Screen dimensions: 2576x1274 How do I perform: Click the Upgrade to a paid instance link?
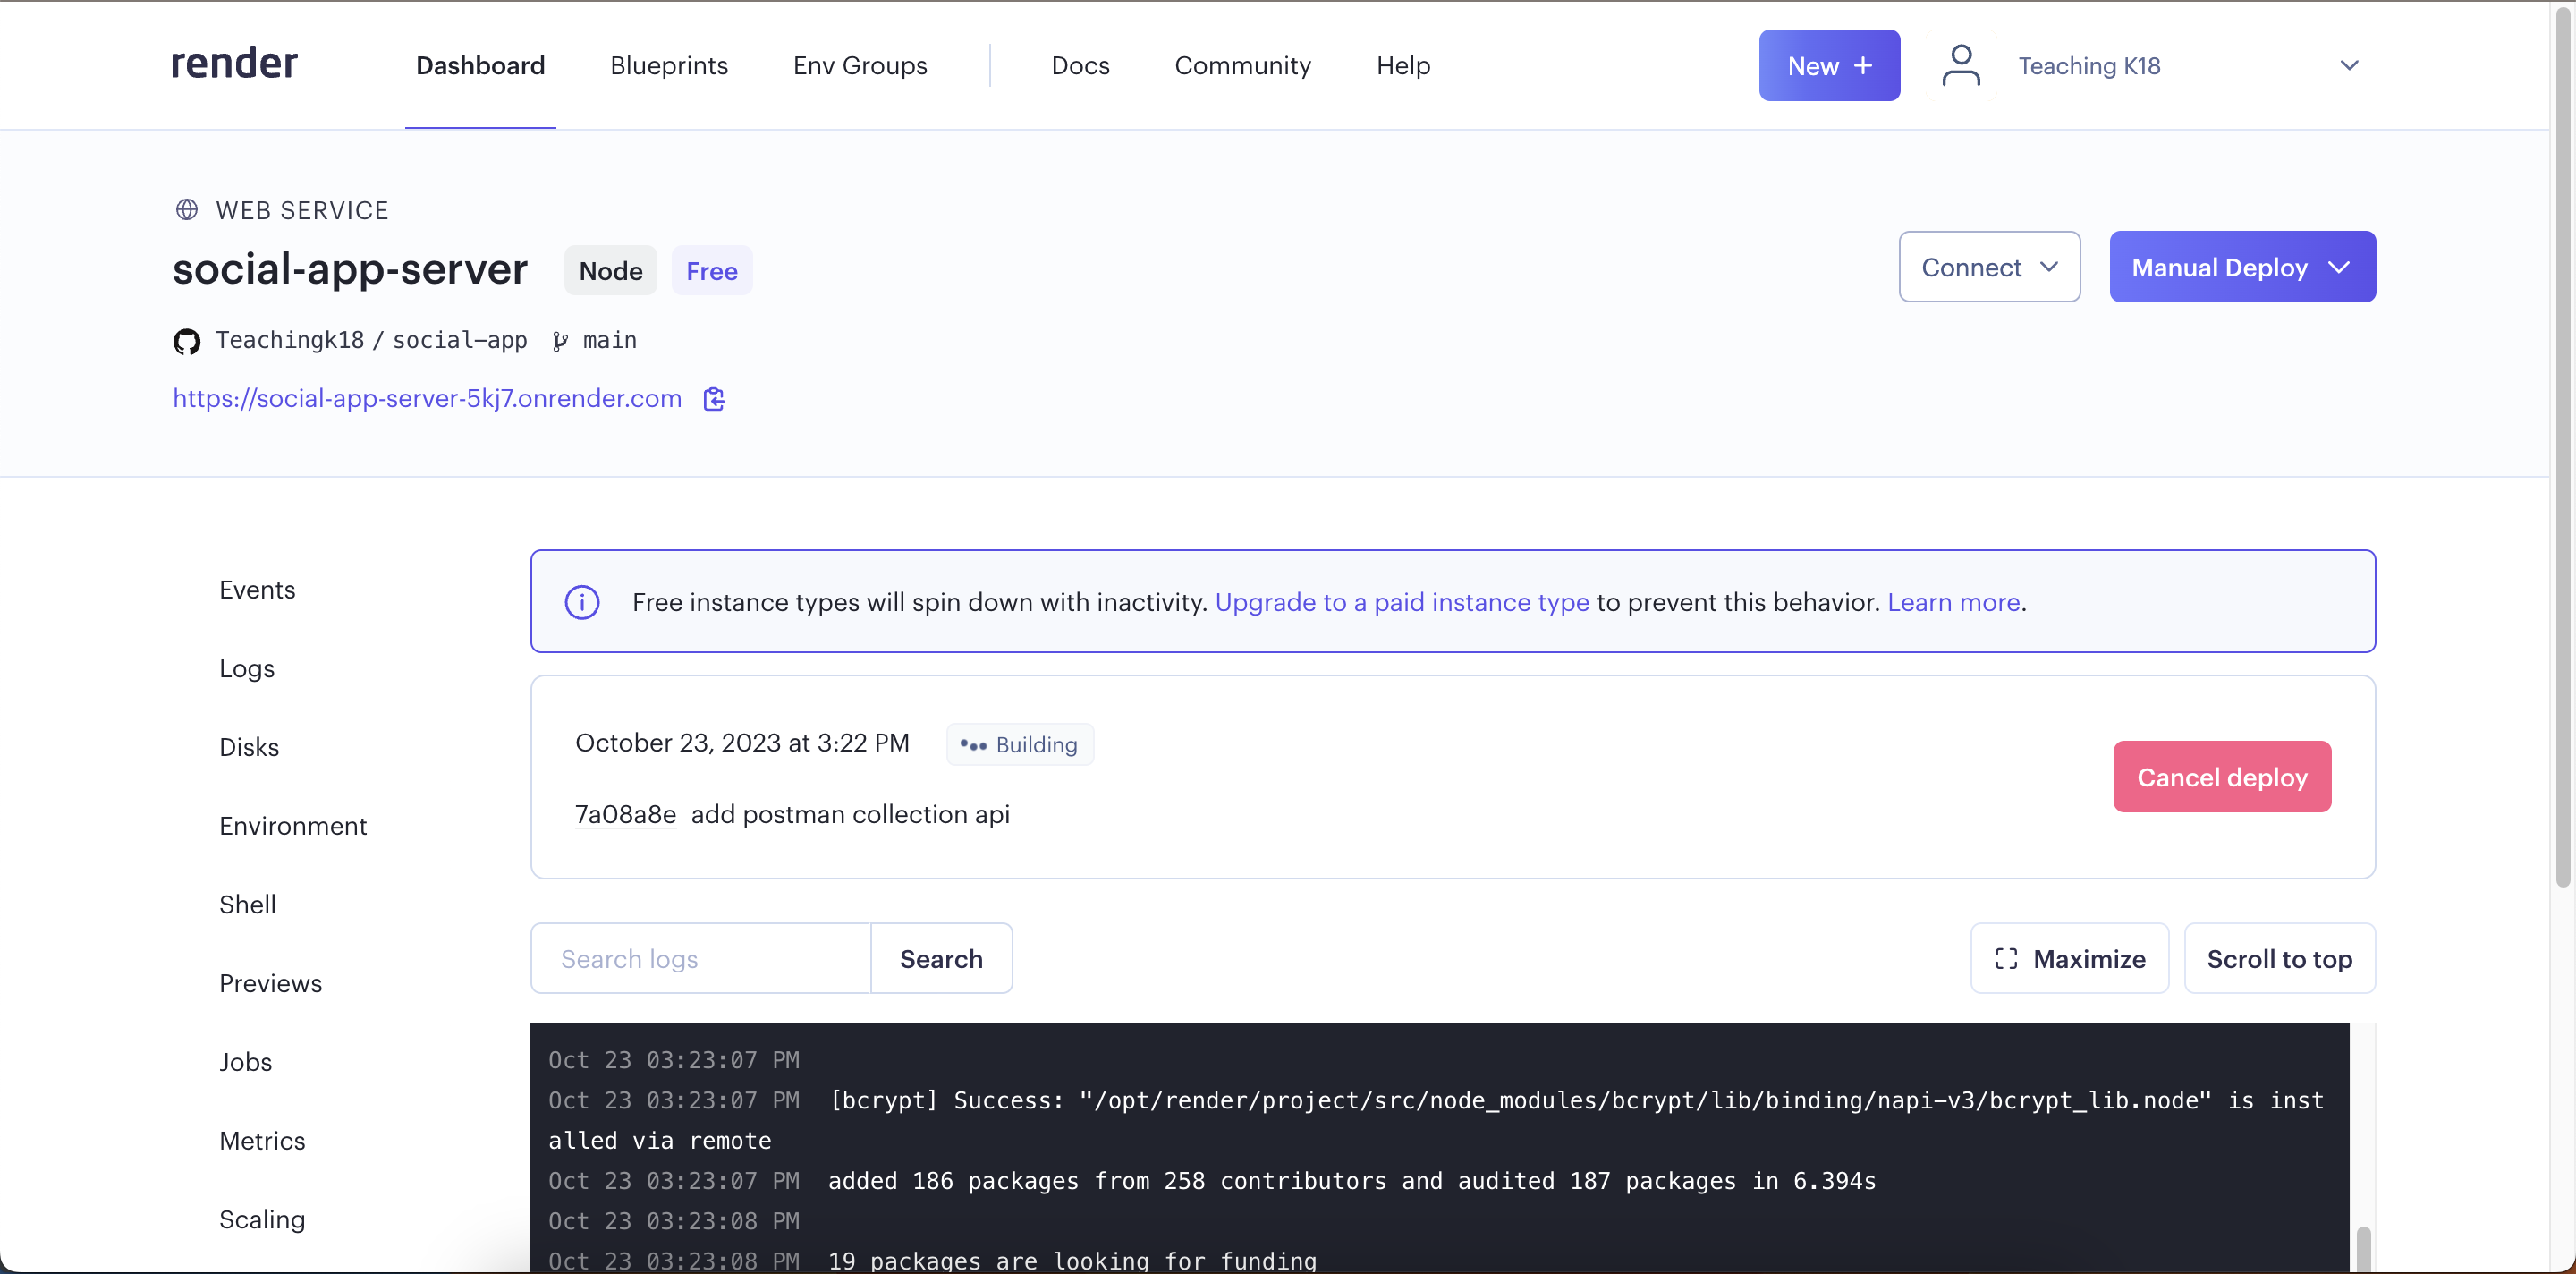click(x=1401, y=602)
